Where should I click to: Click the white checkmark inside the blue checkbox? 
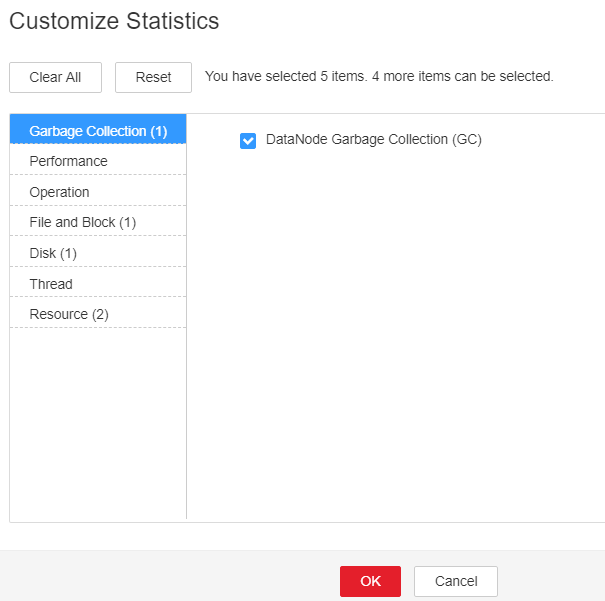click(248, 141)
